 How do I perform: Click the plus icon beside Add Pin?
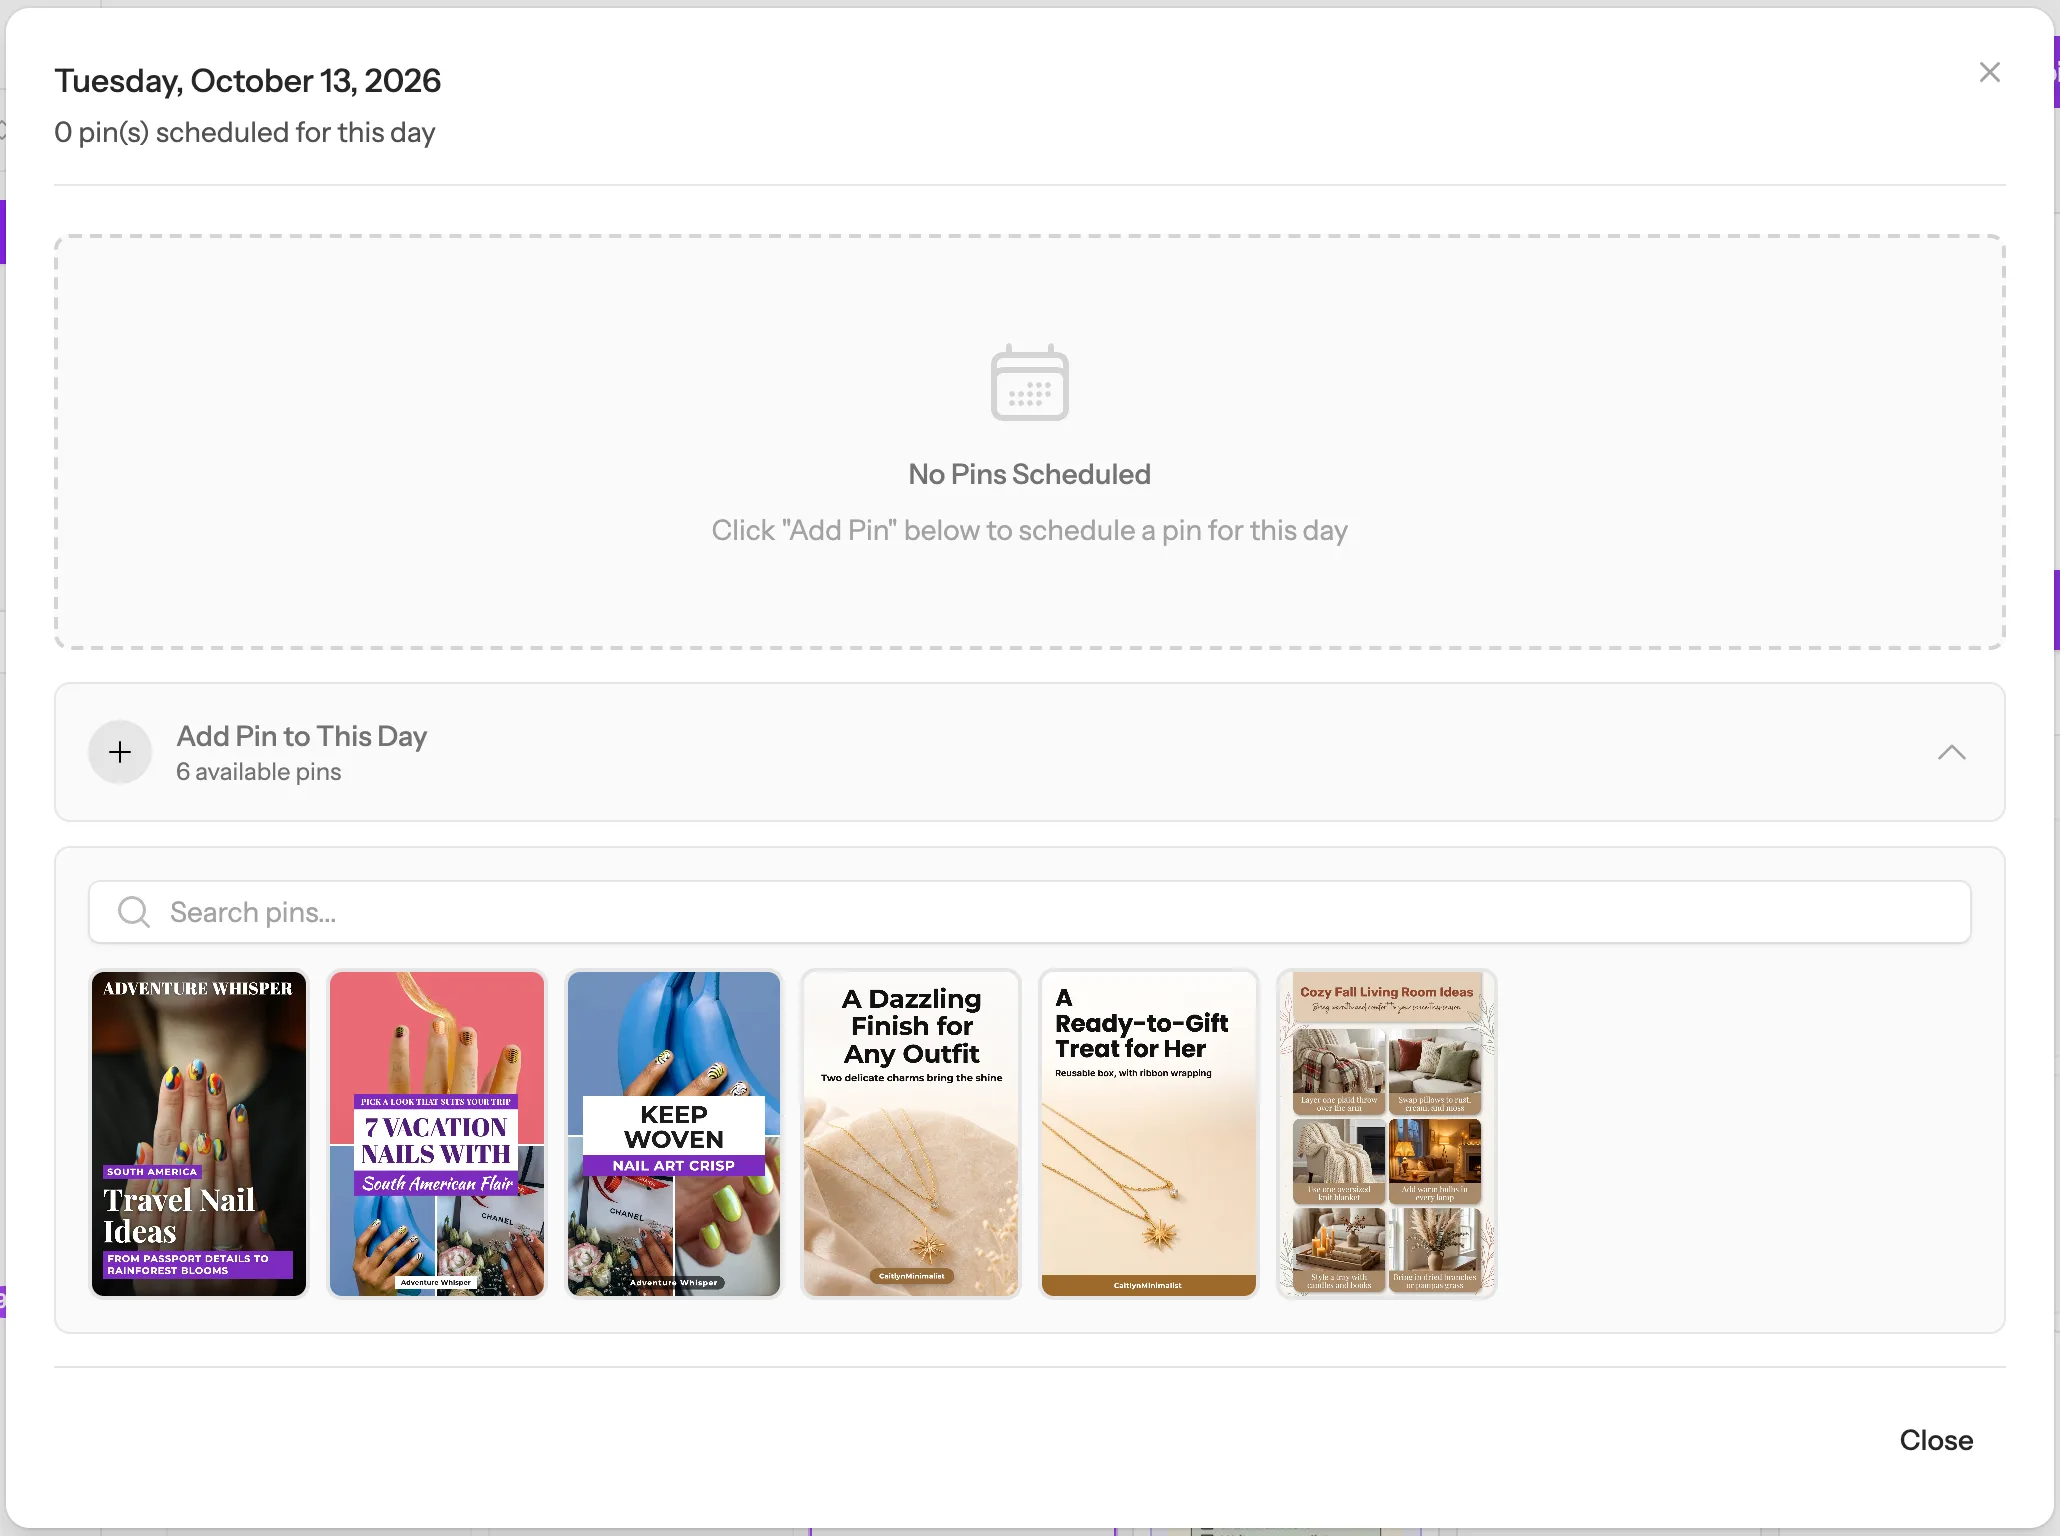(x=120, y=752)
